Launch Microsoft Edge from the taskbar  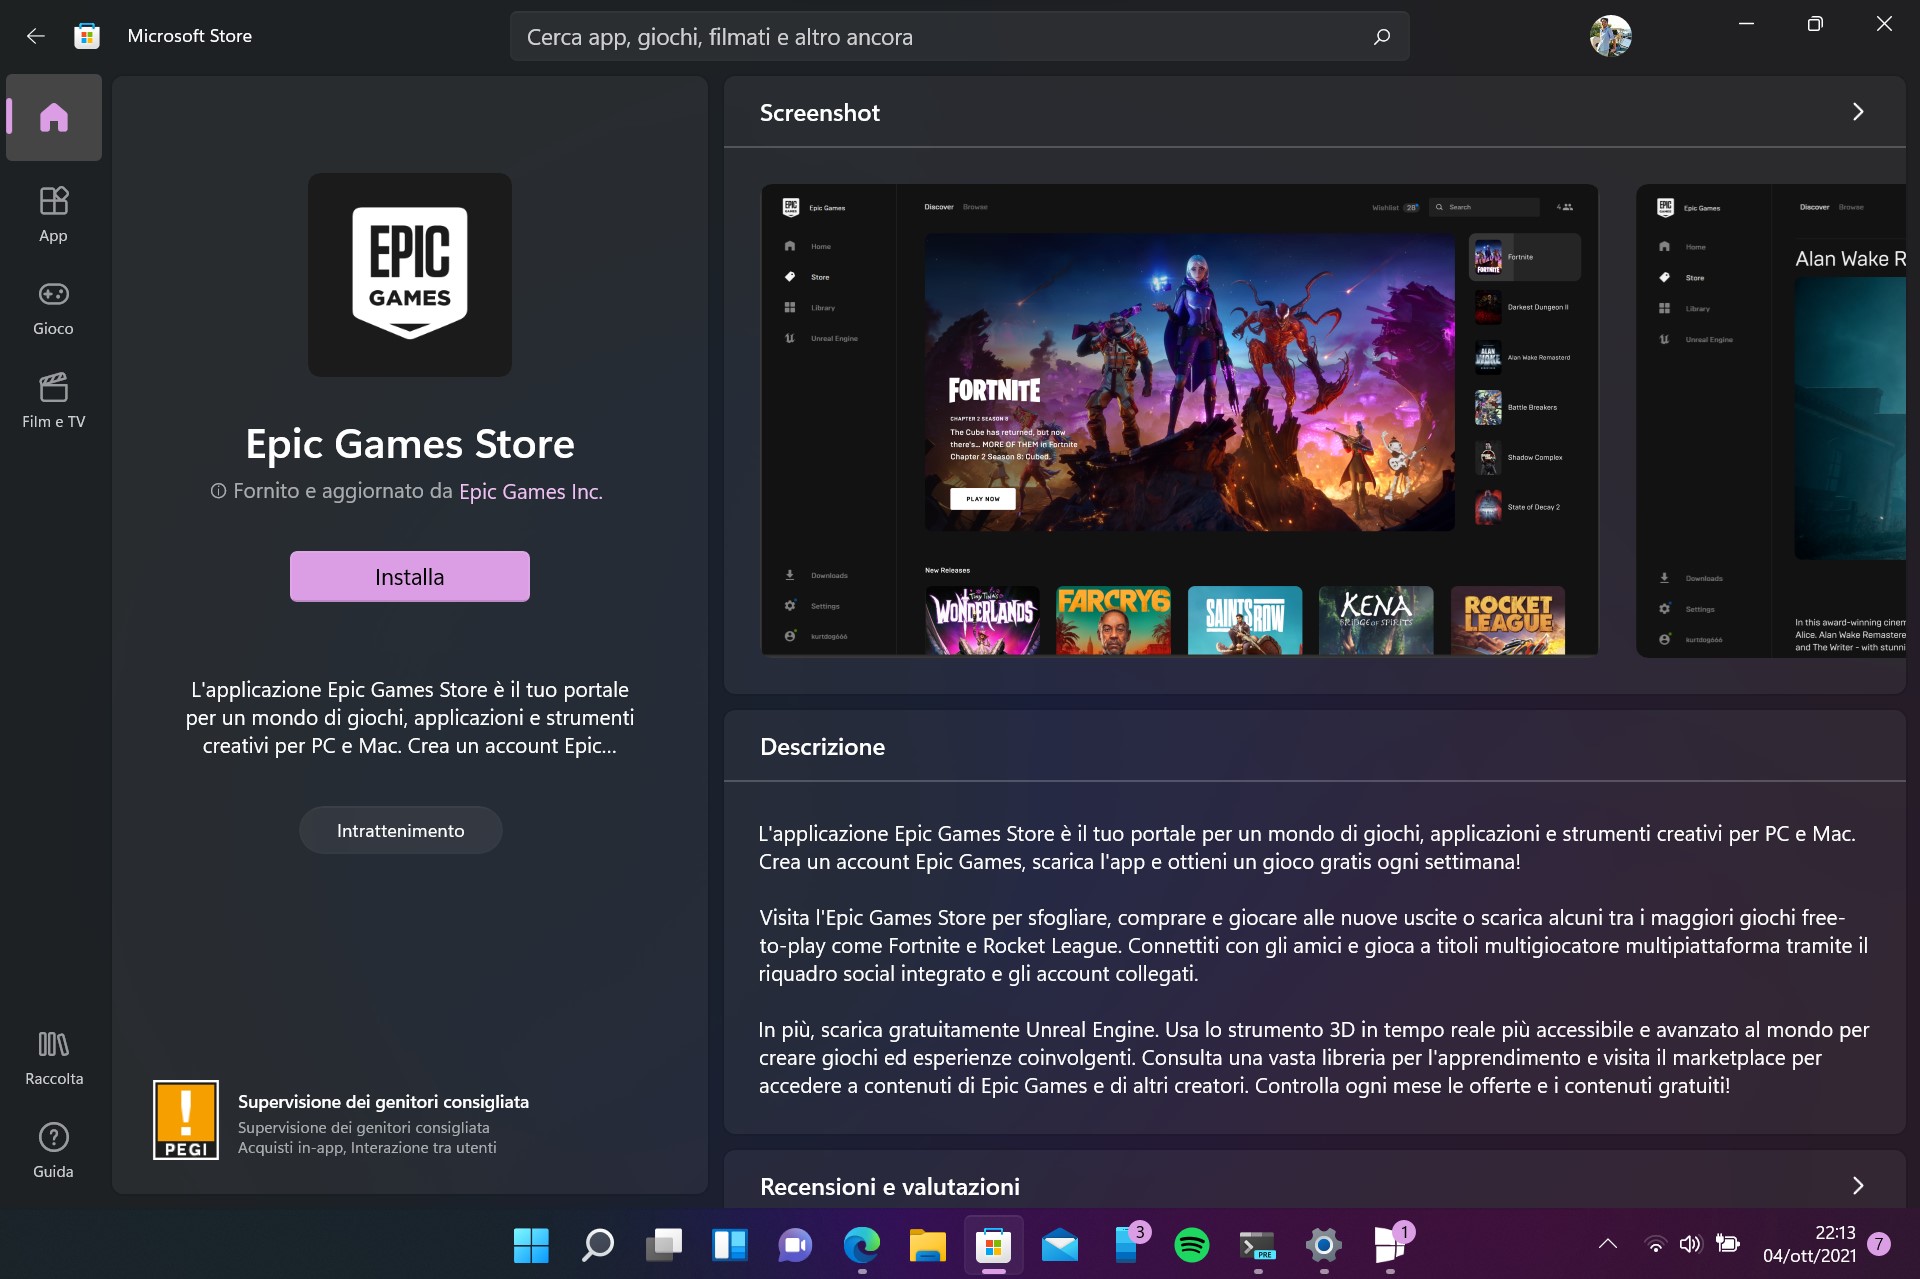pos(861,1245)
